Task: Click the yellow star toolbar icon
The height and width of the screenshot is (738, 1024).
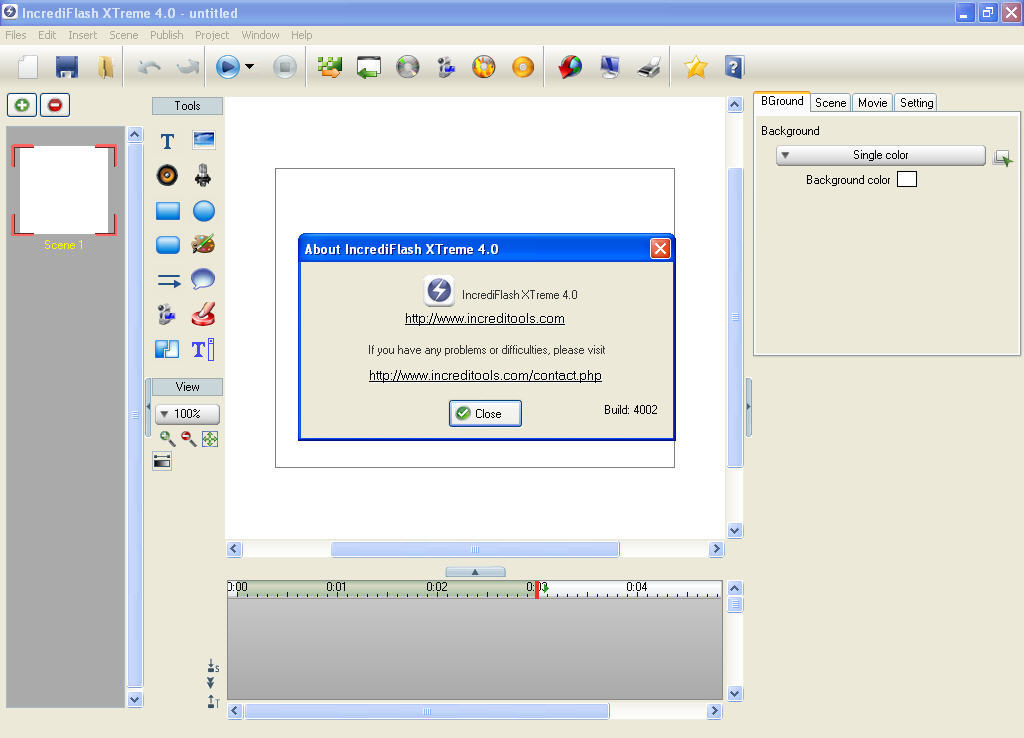Action: pyautogui.click(x=696, y=67)
